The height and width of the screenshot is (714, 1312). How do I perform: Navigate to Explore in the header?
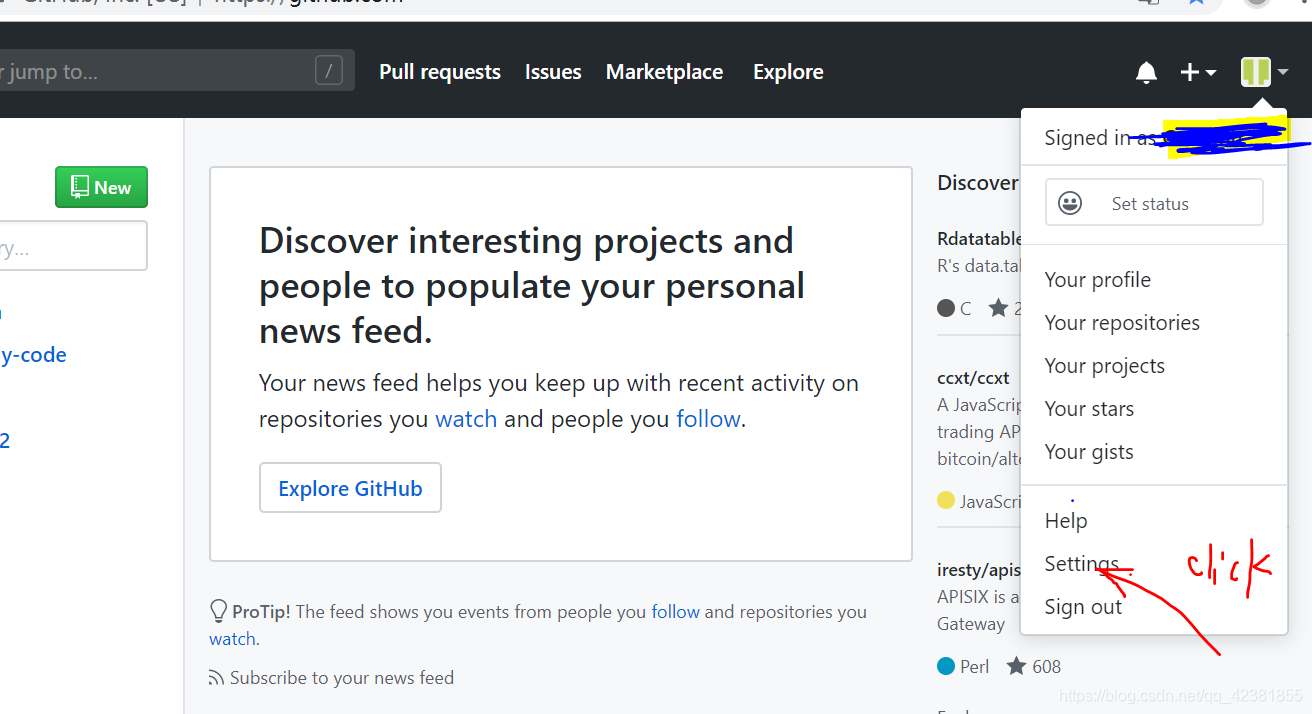[x=788, y=72]
